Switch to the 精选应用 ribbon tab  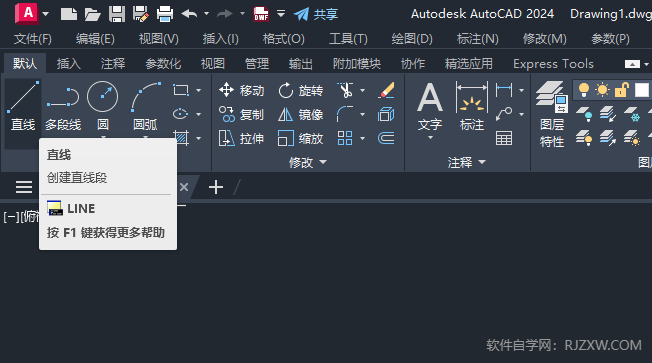(469, 64)
